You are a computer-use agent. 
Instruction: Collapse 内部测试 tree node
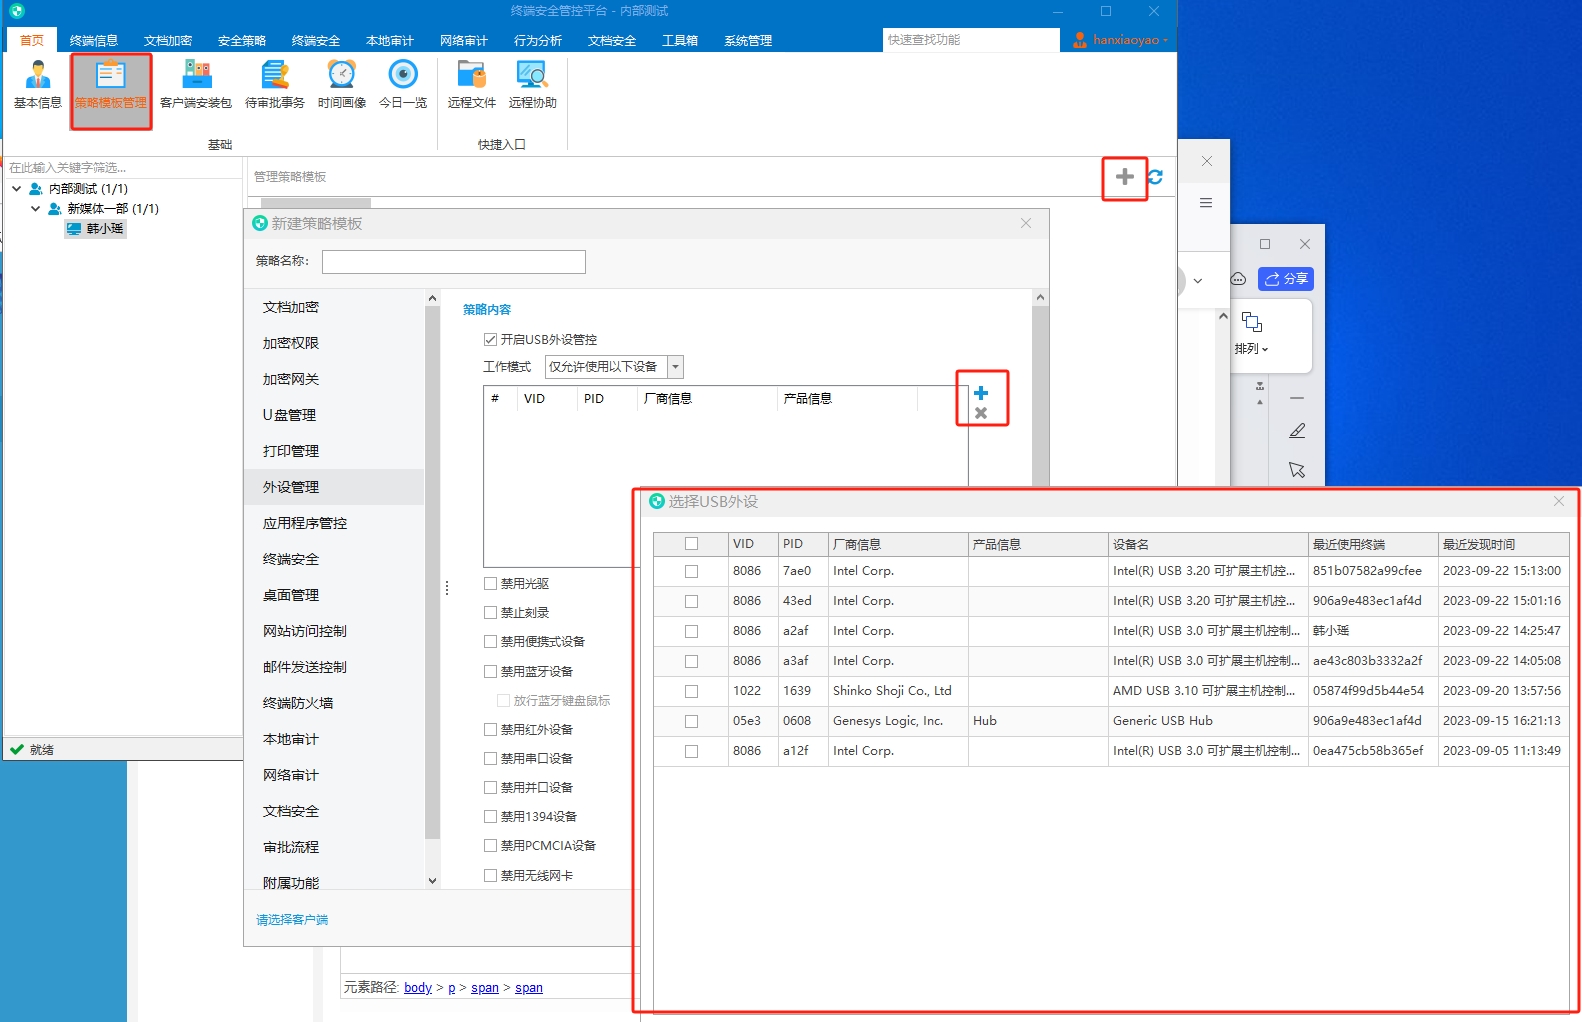click(x=17, y=188)
